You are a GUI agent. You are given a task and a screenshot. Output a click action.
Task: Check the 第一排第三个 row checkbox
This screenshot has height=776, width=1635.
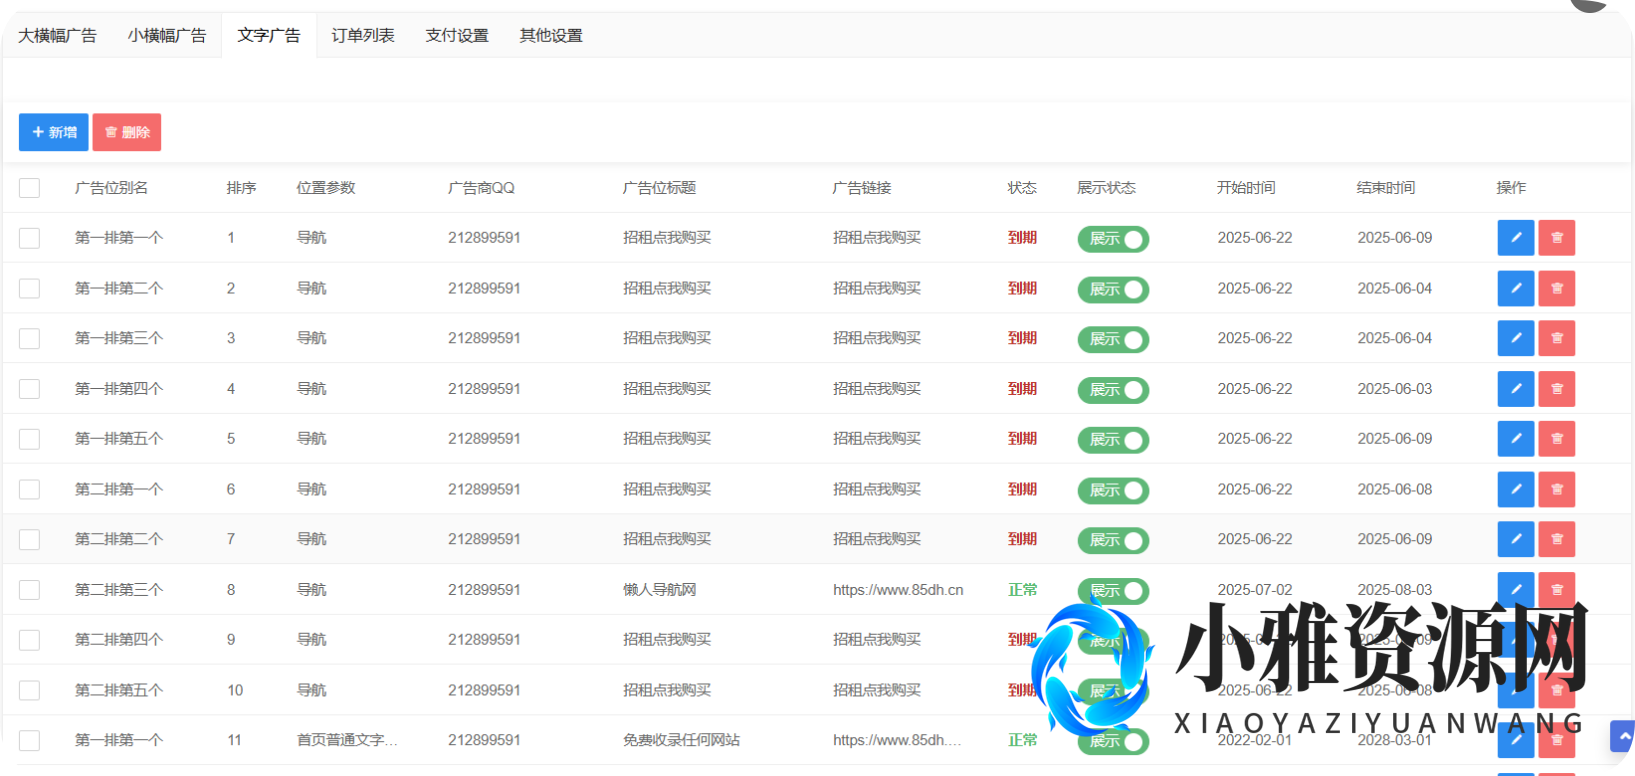[30, 338]
